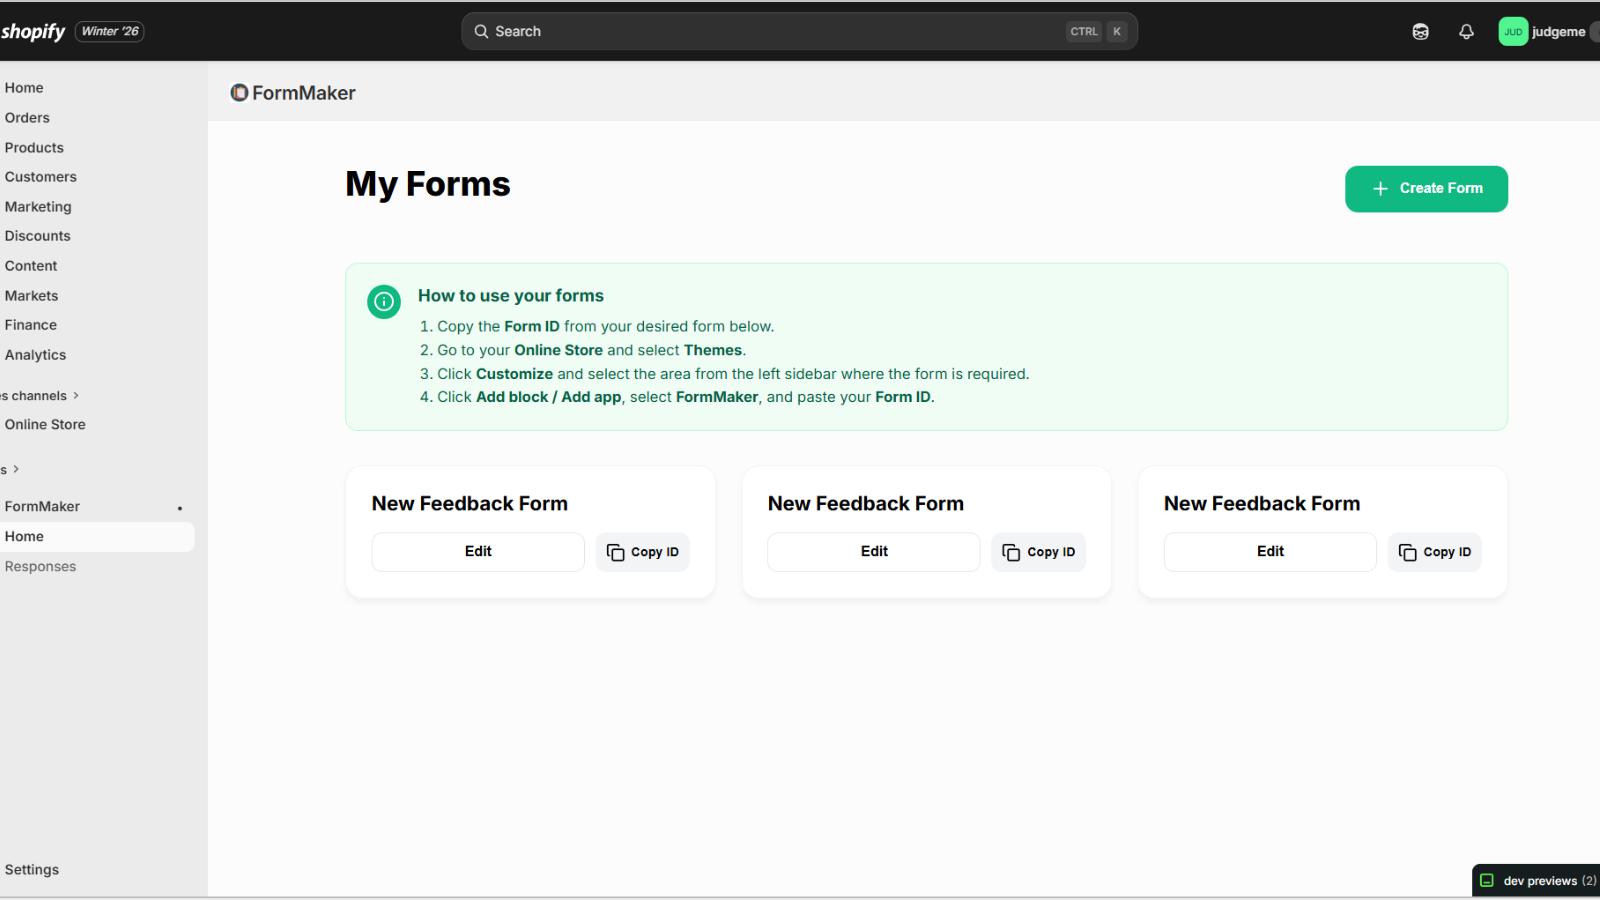
Task: Click the Shopify logo
Action: (33, 32)
